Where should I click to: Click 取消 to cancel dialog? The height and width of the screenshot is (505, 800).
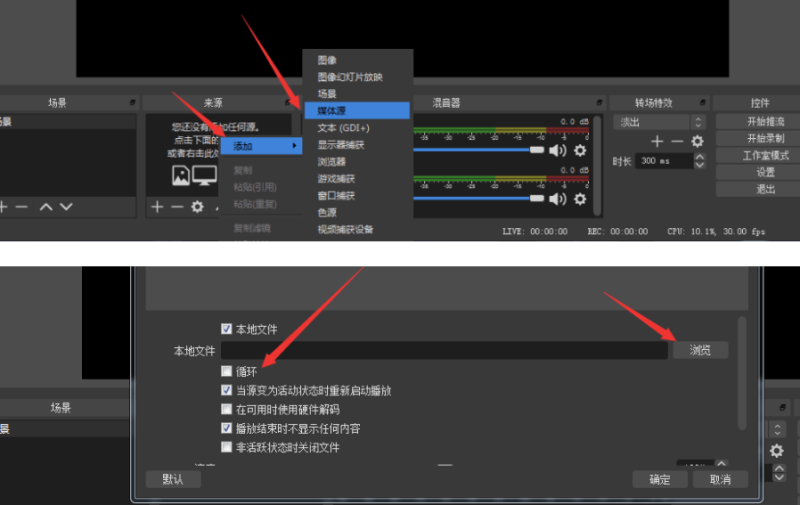click(720, 479)
